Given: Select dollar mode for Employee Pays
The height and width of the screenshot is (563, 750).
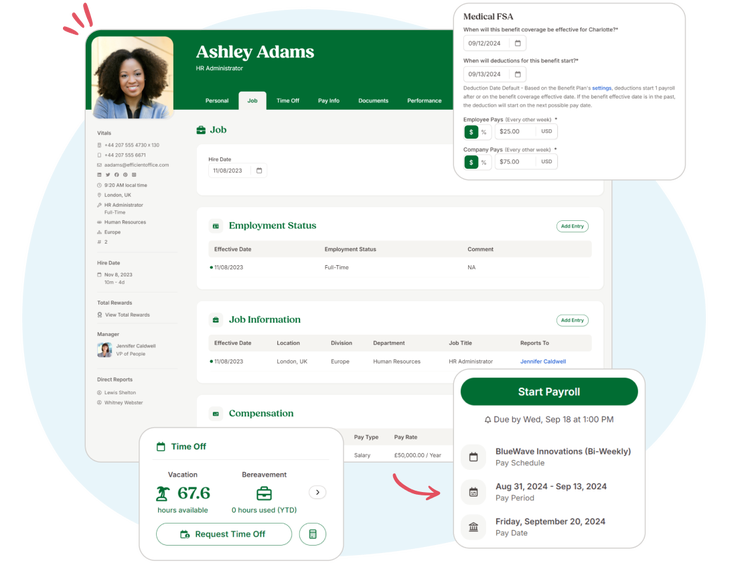Looking at the screenshot, I should pyautogui.click(x=471, y=132).
